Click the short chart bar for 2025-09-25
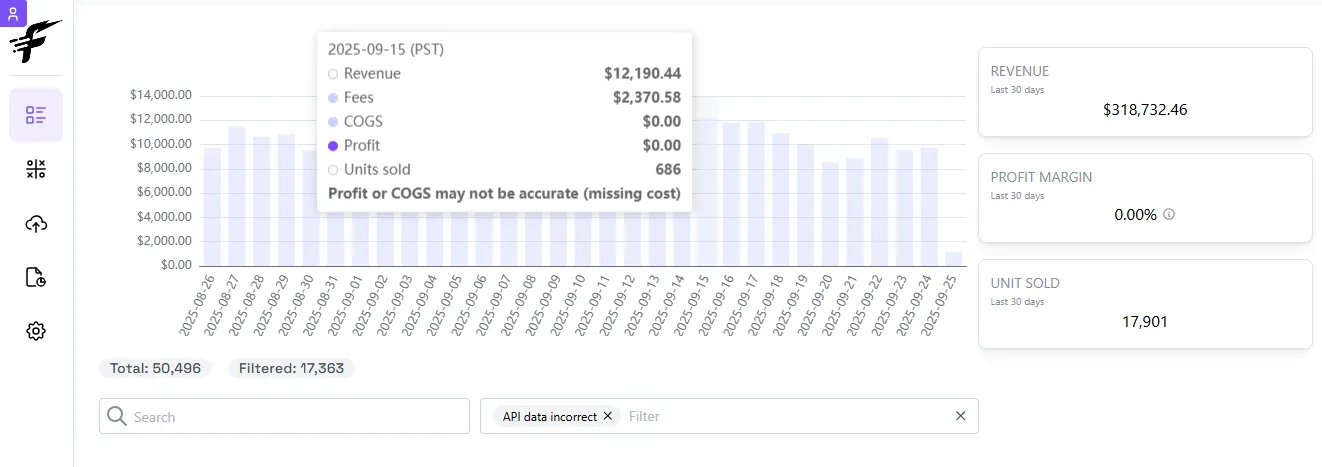 click(954, 258)
